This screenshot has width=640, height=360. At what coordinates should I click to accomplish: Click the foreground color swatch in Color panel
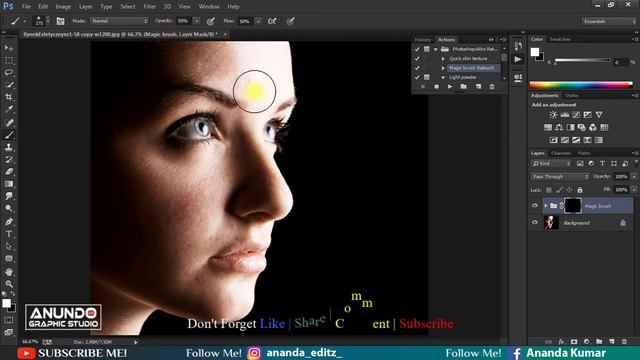535,52
